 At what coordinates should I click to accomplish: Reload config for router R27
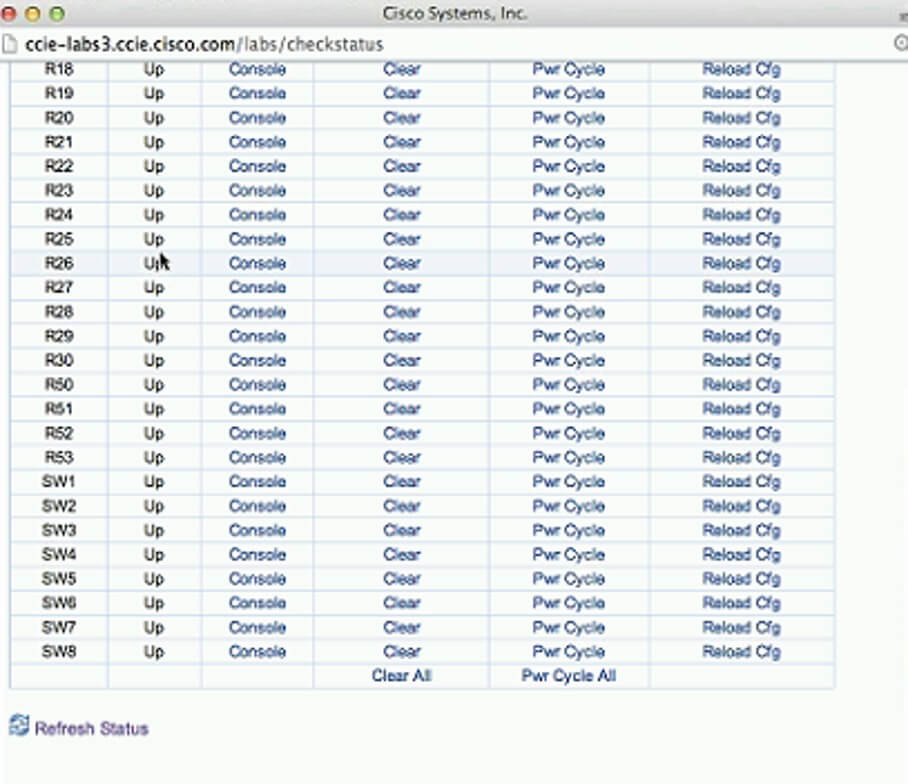[x=741, y=287]
